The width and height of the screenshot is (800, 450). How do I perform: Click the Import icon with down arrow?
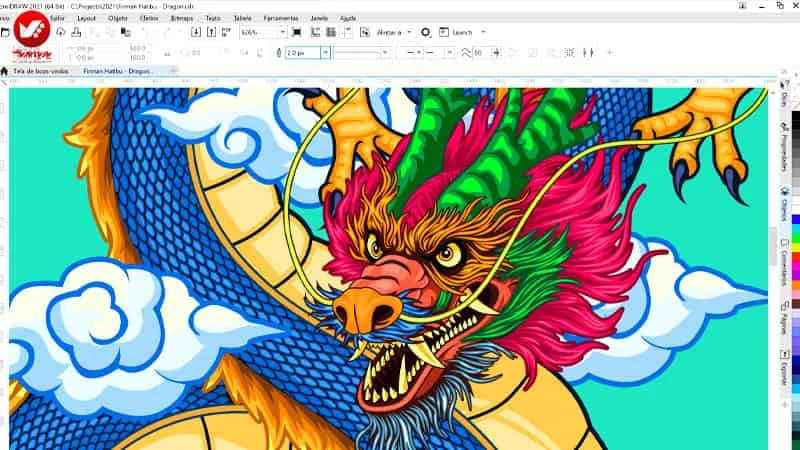(195, 32)
